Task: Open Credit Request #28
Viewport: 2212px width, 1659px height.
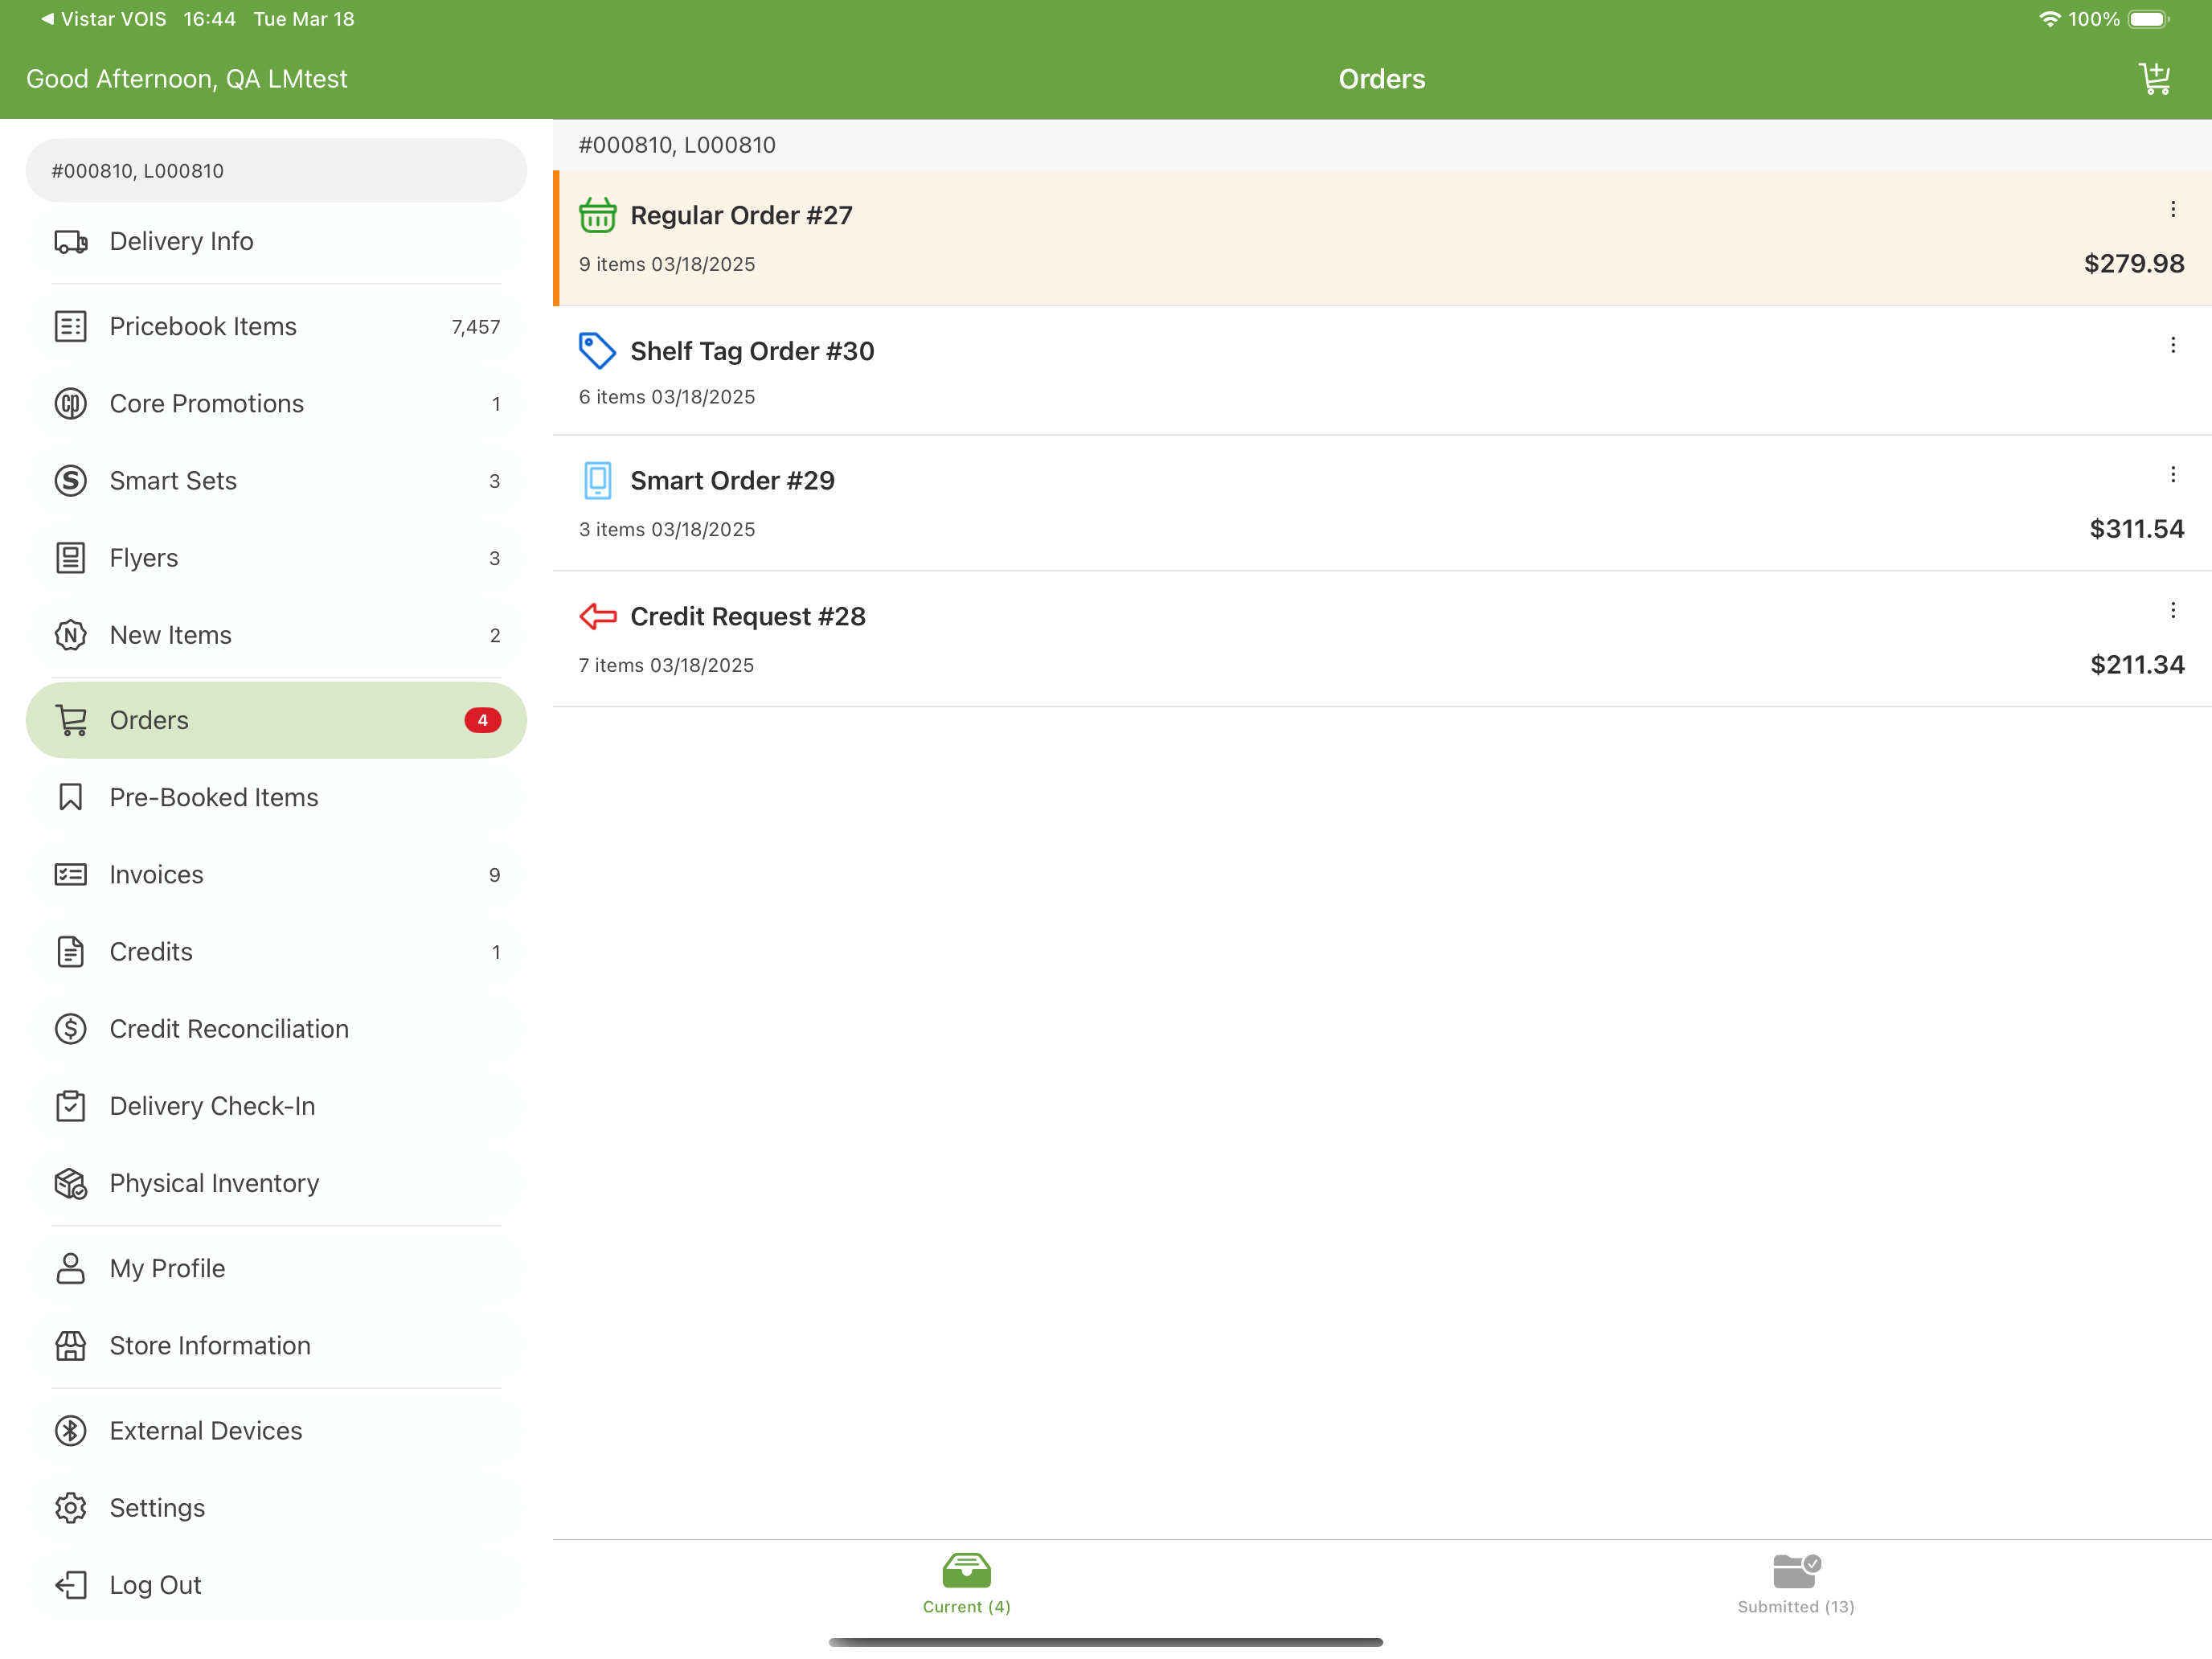Action: 1382,639
